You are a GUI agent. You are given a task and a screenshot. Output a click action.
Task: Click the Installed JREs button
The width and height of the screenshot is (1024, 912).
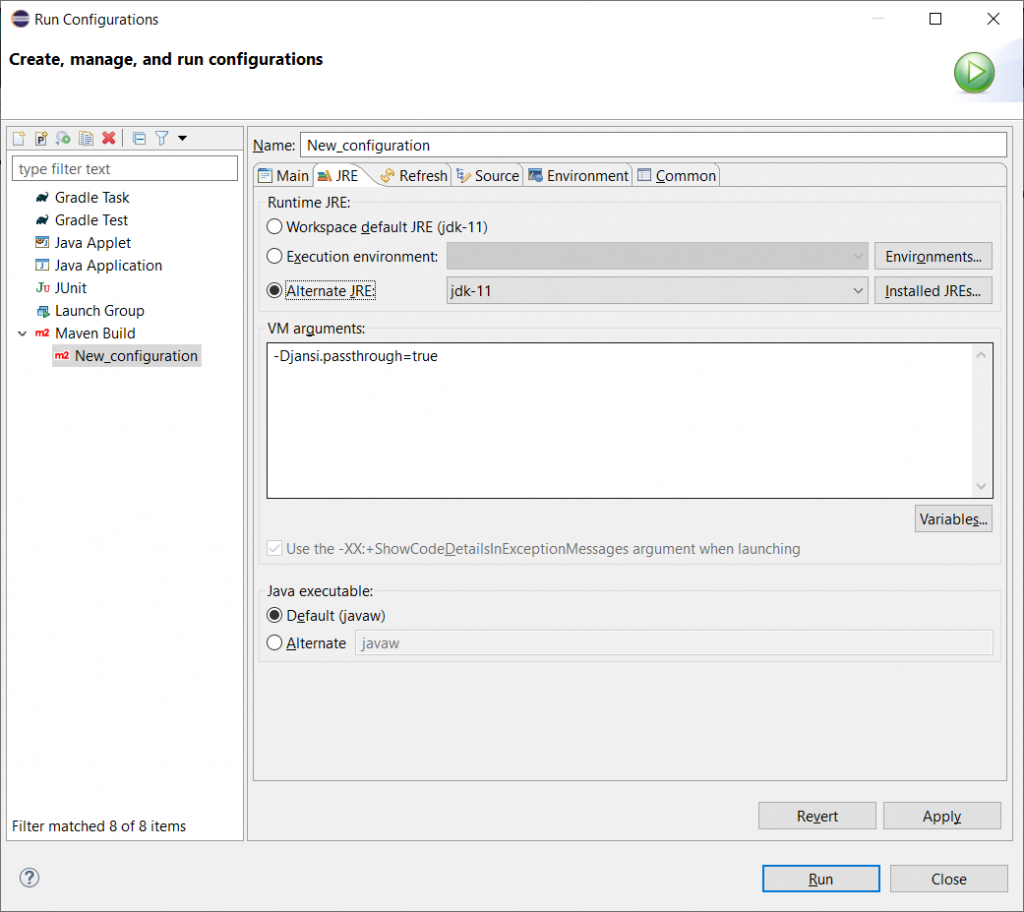(x=932, y=290)
